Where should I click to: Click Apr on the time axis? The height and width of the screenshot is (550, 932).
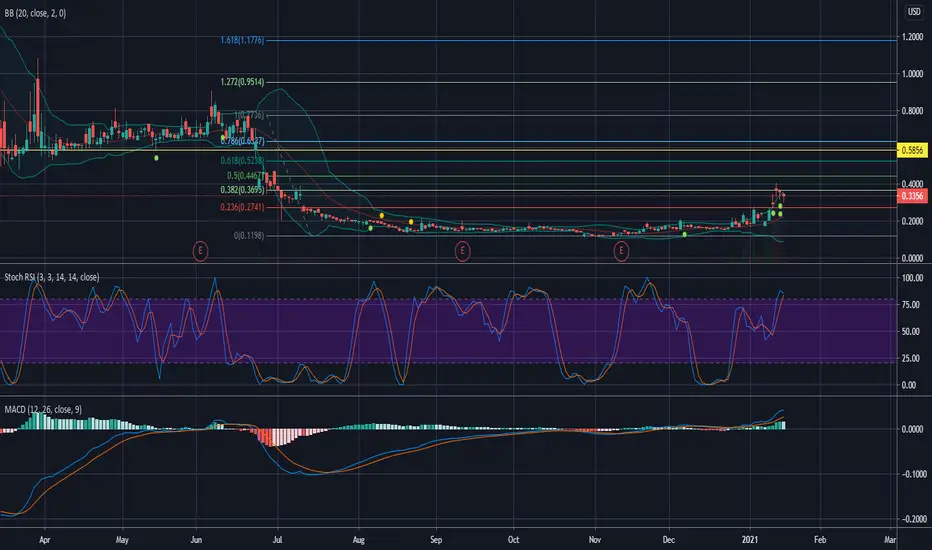tap(45, 540)
